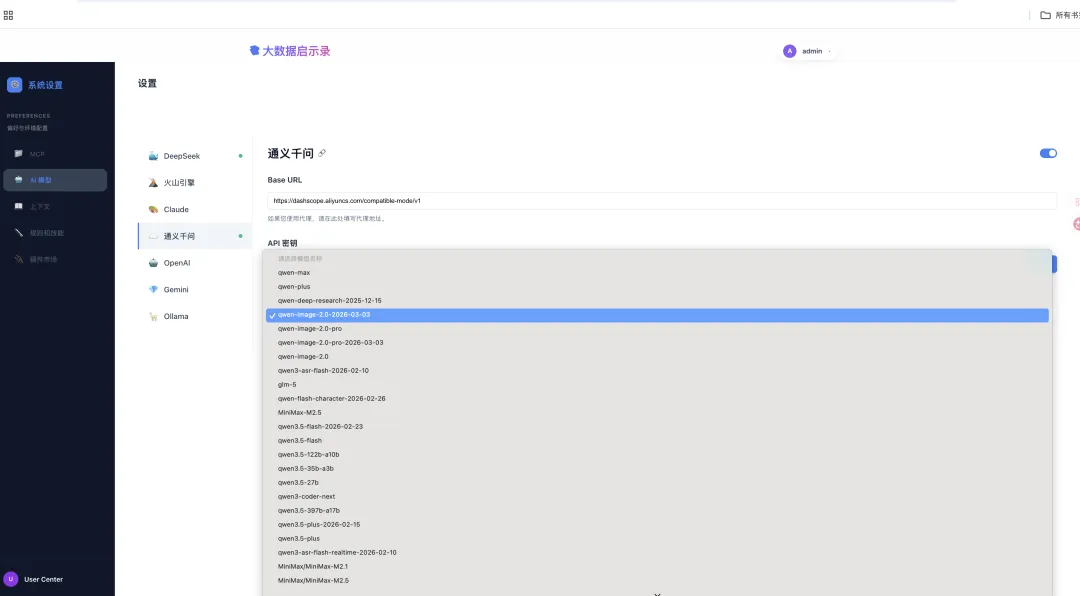Viewport: 1080px width, 596px height.
Task: Pick qwen3.5-122b-a10b option
Action: 657,455
